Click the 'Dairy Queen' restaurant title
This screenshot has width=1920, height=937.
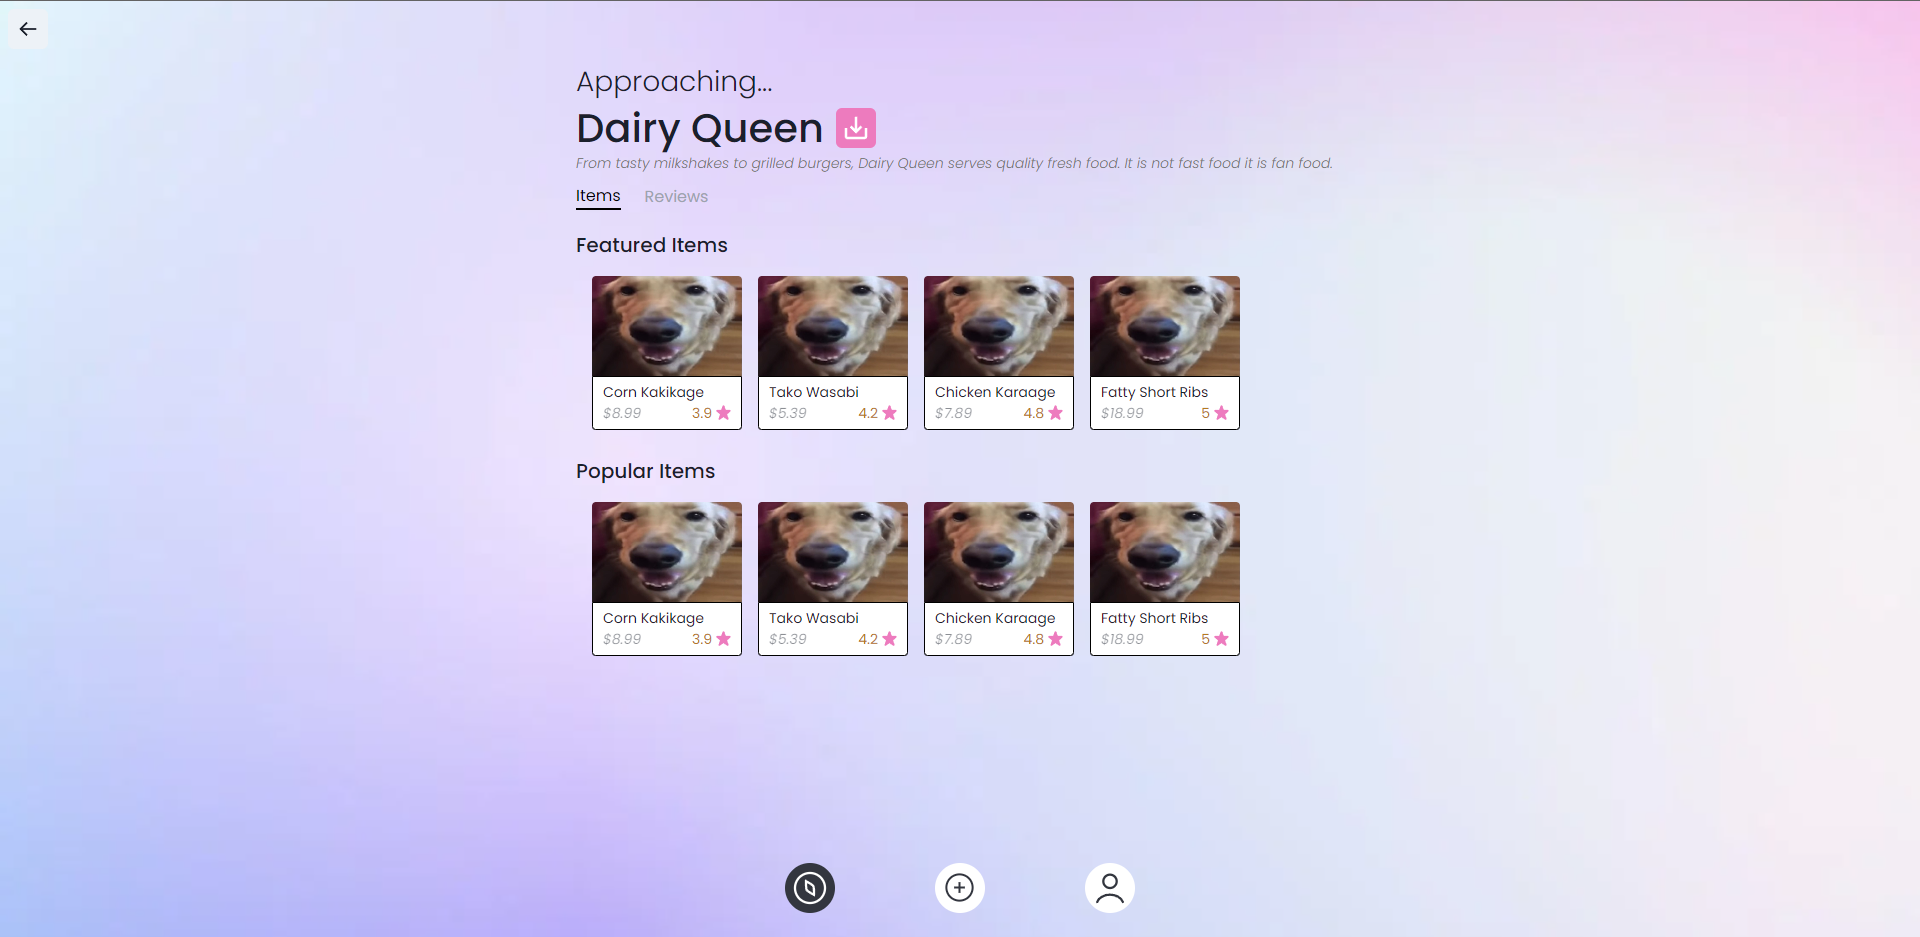pyautogui.click(x=699, y=129)
